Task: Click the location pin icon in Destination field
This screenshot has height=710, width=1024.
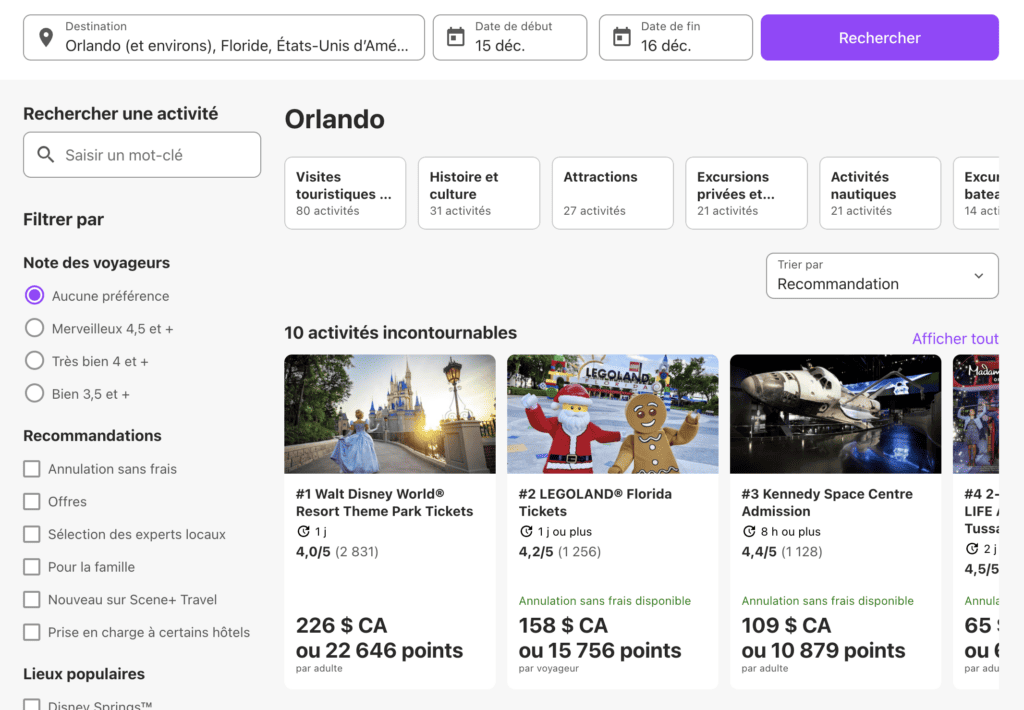Action: pyautogui.click(x=46, y=38)
